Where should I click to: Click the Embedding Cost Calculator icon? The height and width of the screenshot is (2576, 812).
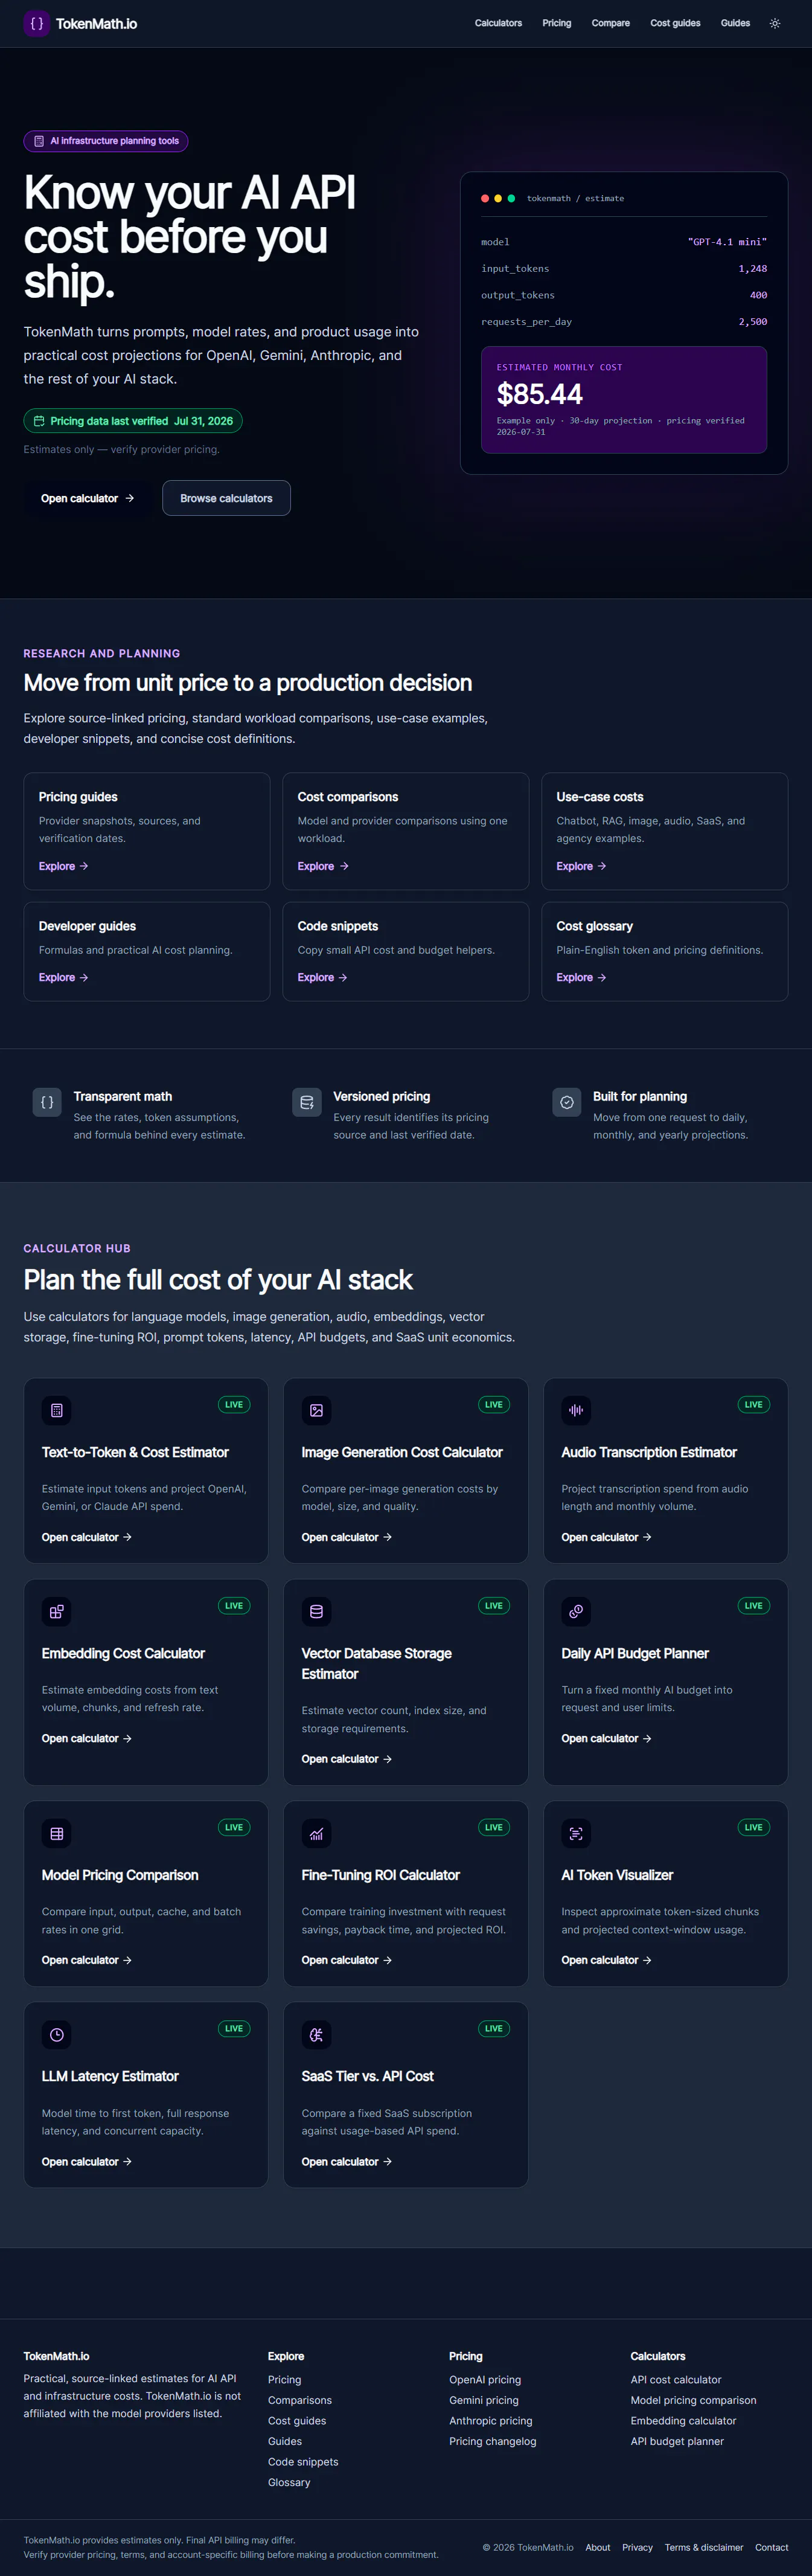[x=57, y=1611]
